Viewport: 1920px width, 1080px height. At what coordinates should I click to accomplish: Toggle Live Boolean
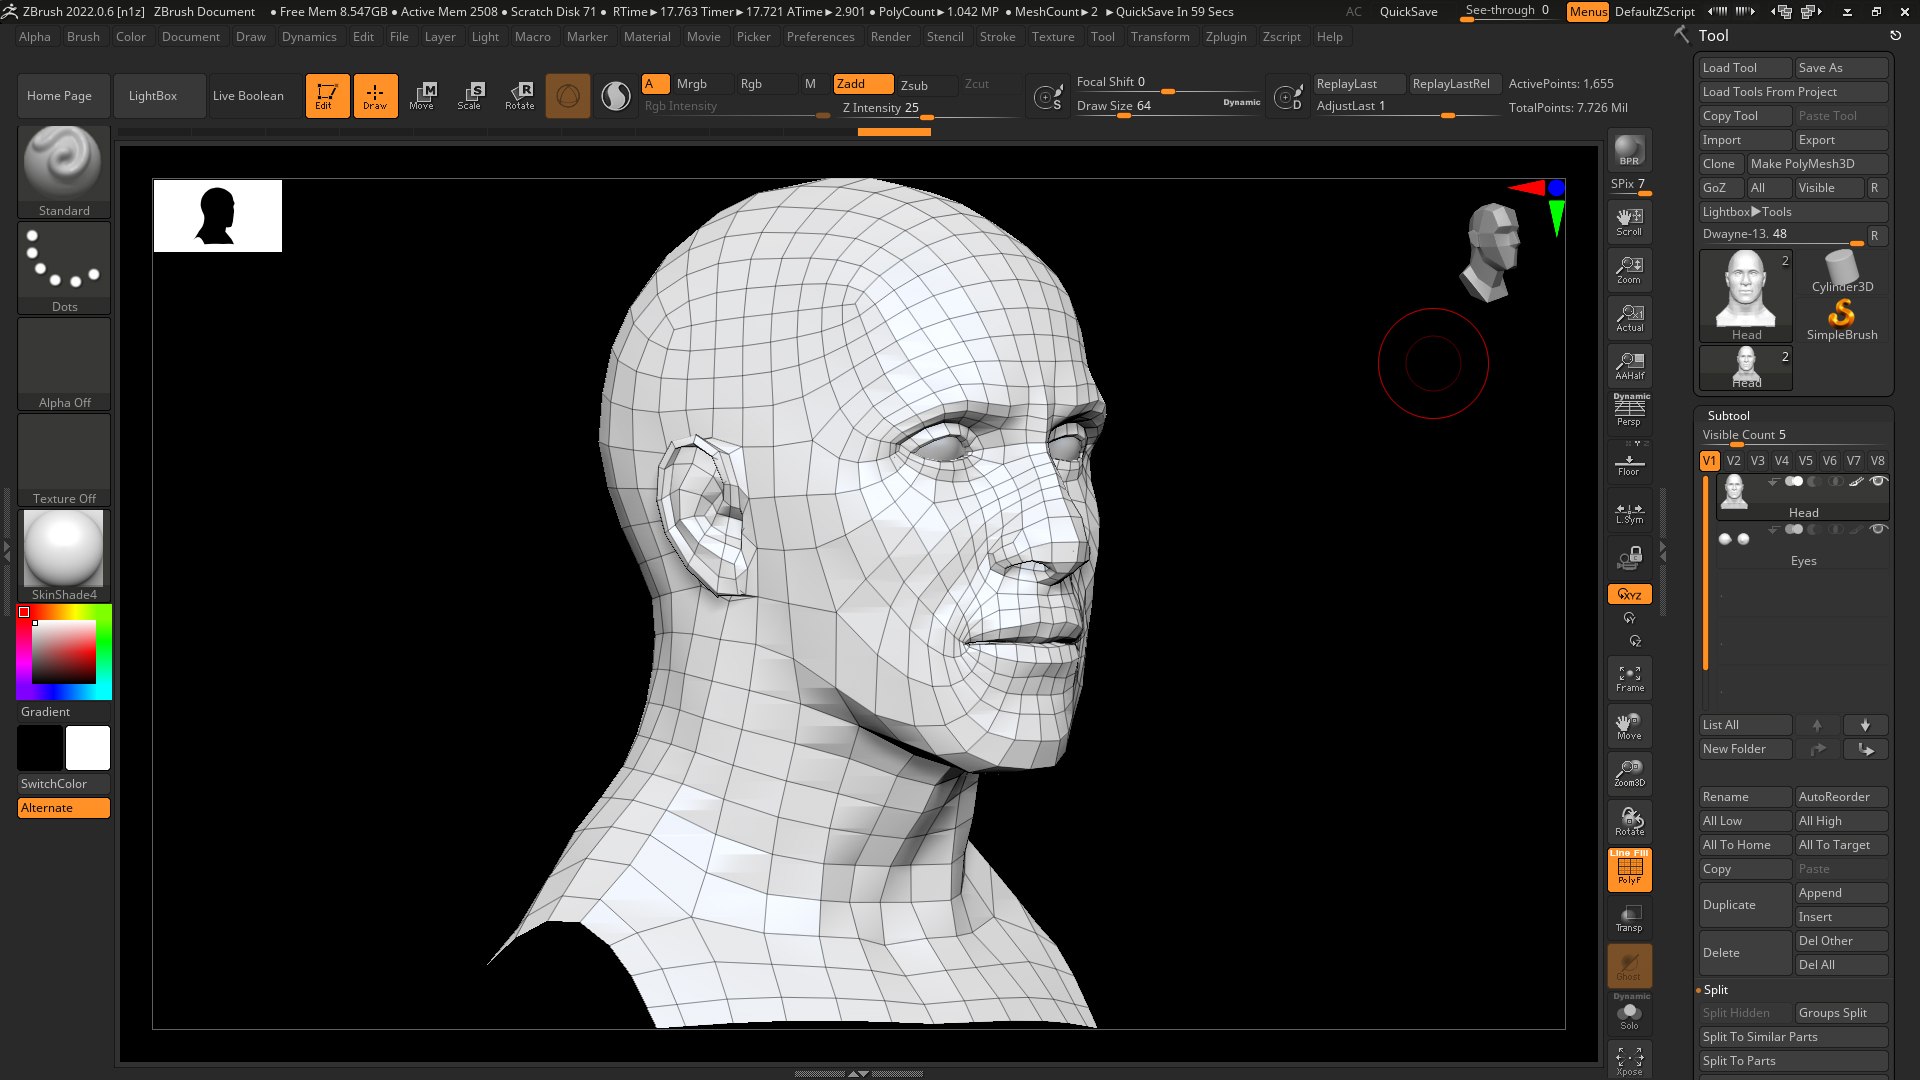pos(248,96)
